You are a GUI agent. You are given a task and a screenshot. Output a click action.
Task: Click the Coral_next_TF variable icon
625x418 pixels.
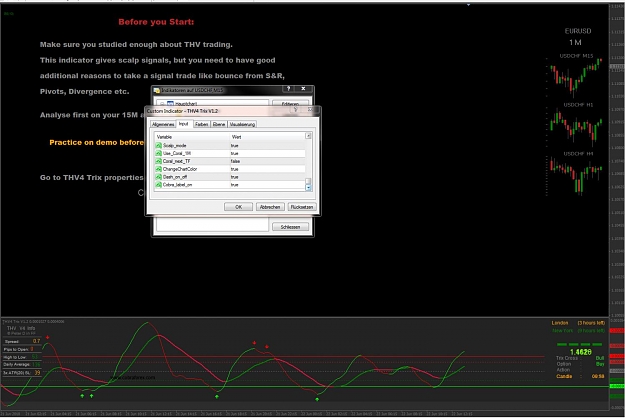tap(158, 161)
